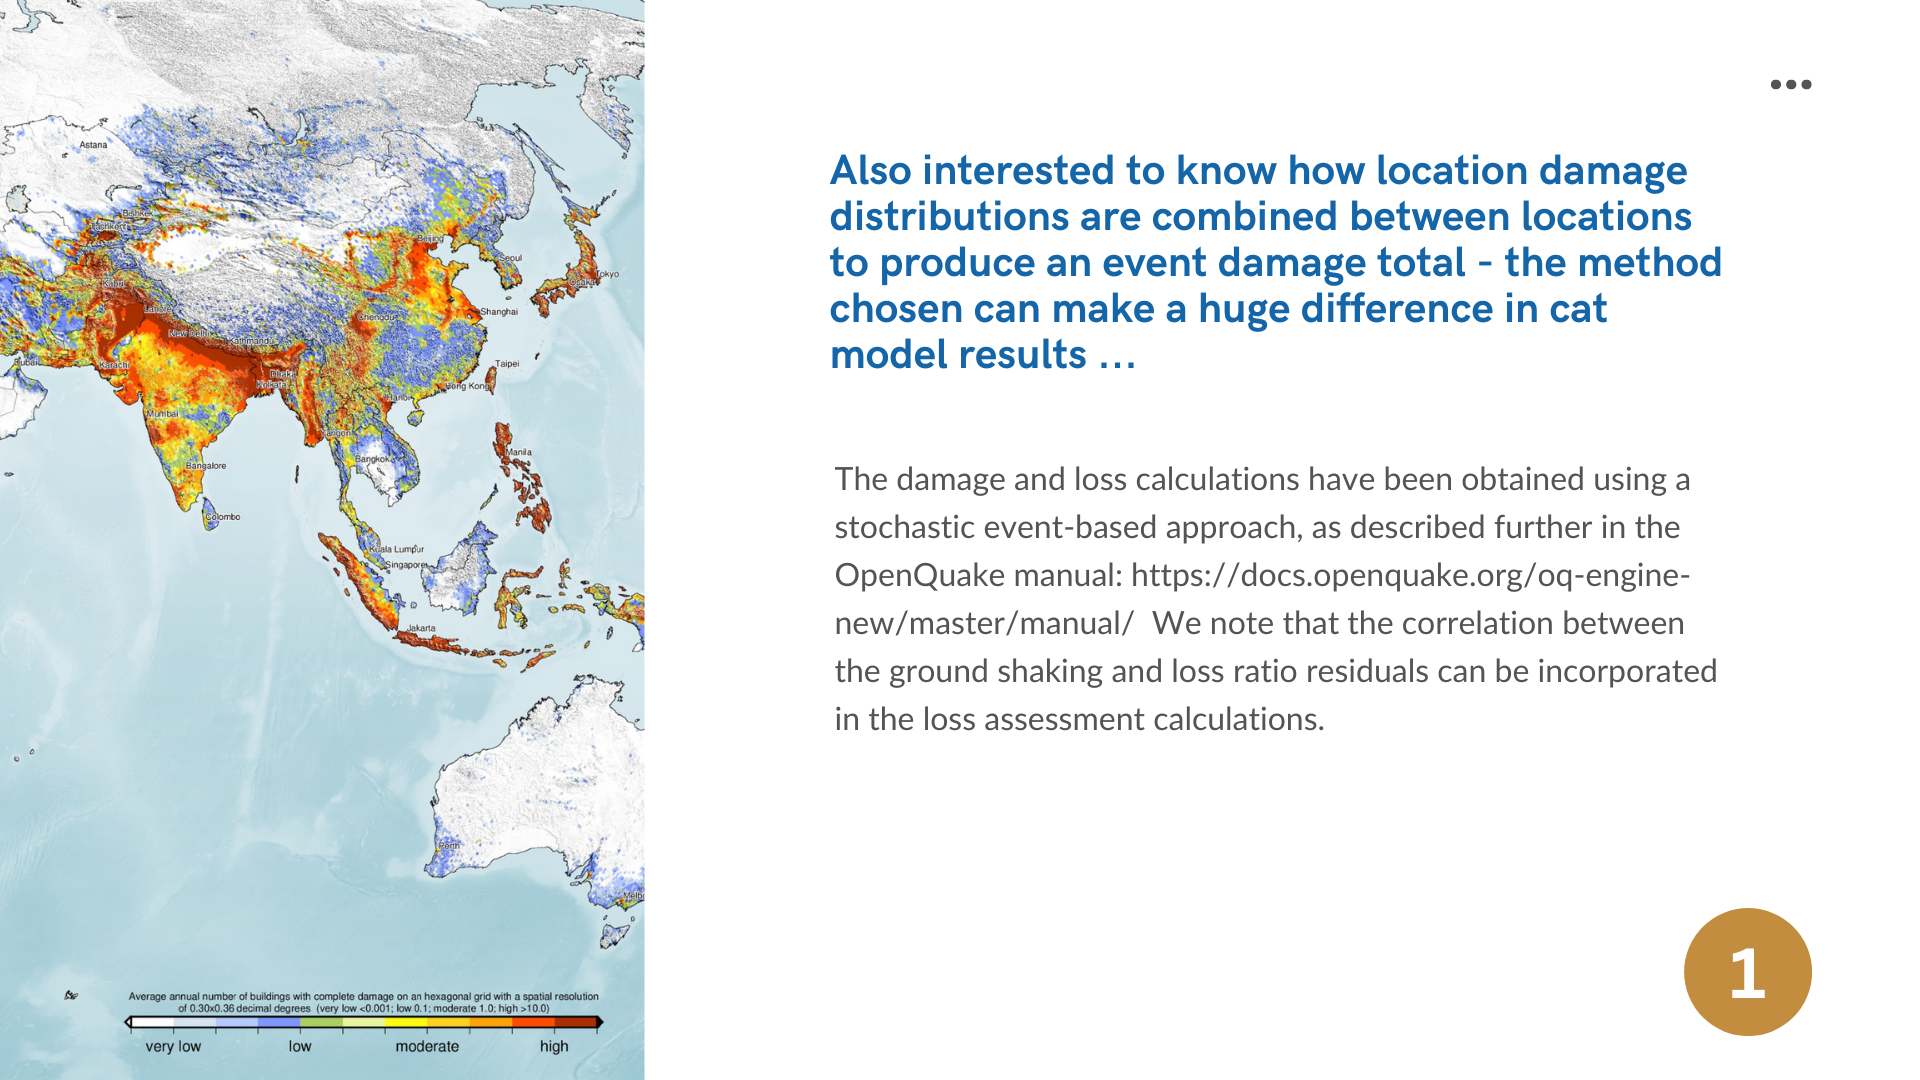Click the right black arrowhead of the color bar

click(600, 1022)
